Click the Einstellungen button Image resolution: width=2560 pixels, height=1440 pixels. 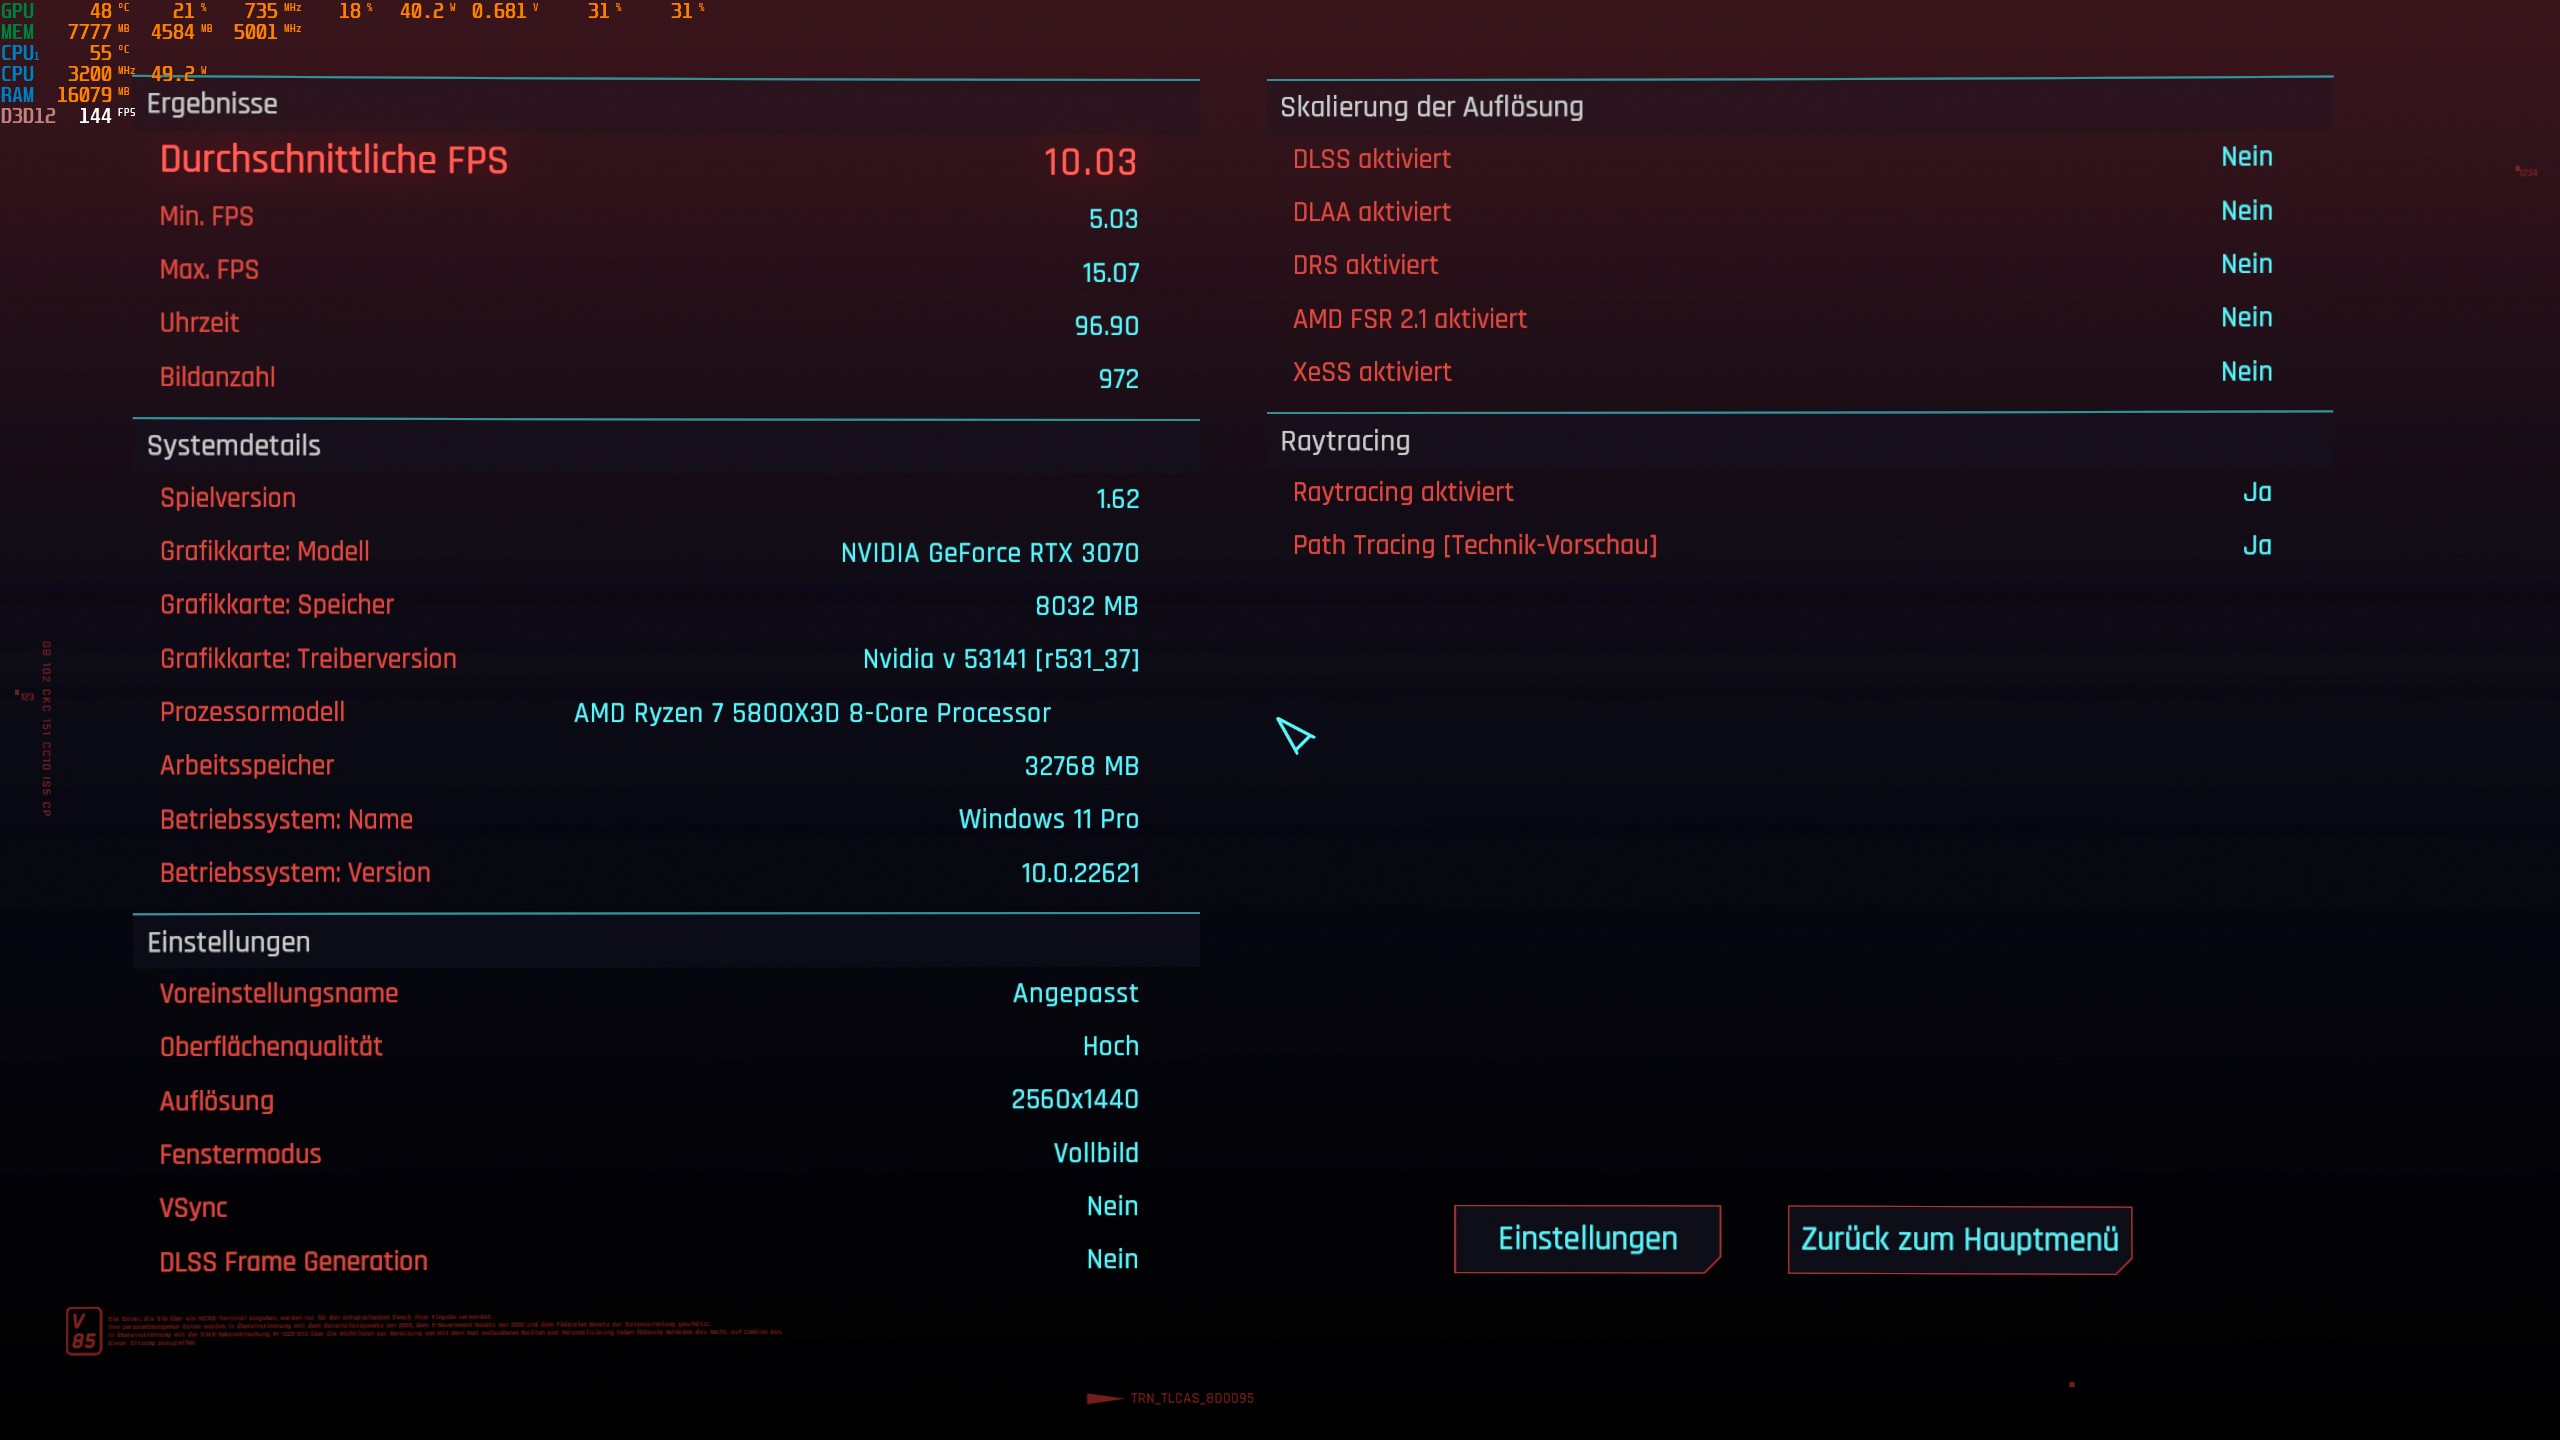point(1587,1239)
